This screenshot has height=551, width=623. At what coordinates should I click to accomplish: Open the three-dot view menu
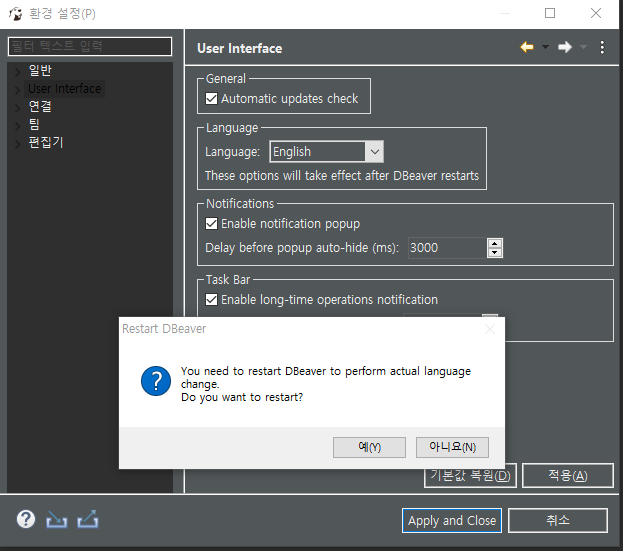602,47
